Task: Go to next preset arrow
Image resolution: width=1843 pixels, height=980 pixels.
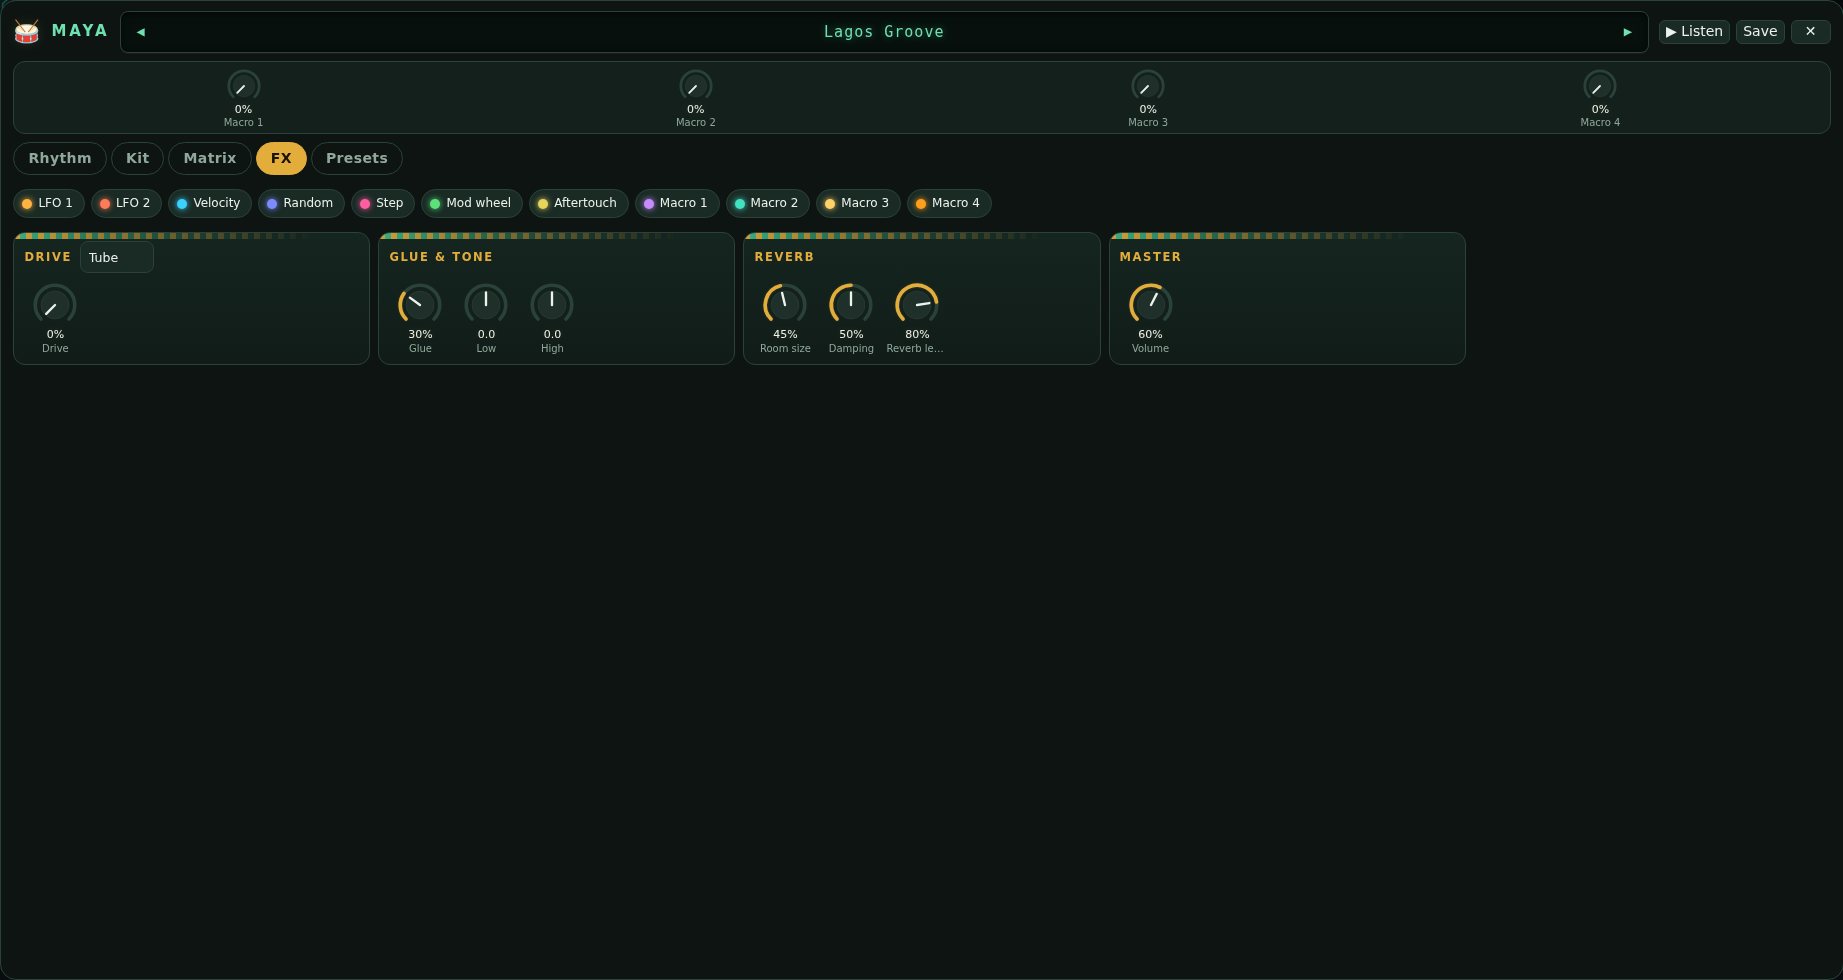Action: pos(1627,32)
